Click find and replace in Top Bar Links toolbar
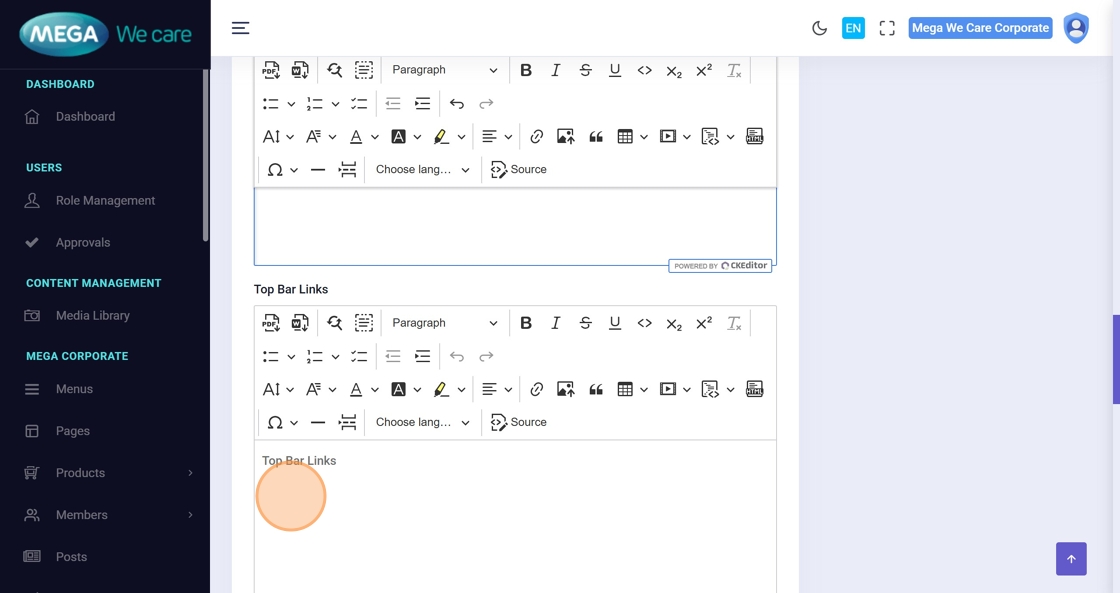Screen dimensions: 1120x593 point(334,323)
